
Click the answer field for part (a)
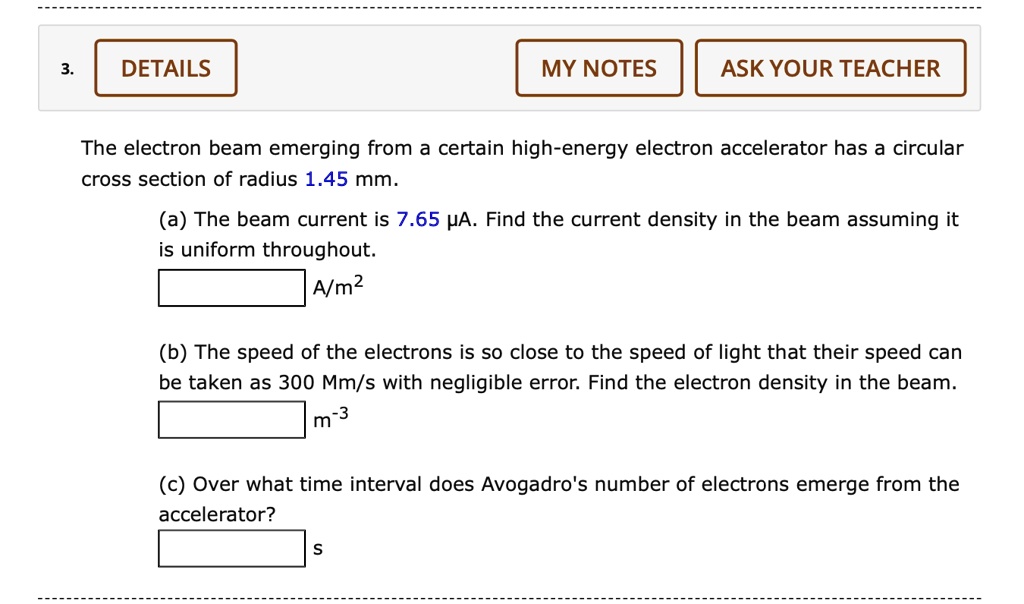point(230,288)
